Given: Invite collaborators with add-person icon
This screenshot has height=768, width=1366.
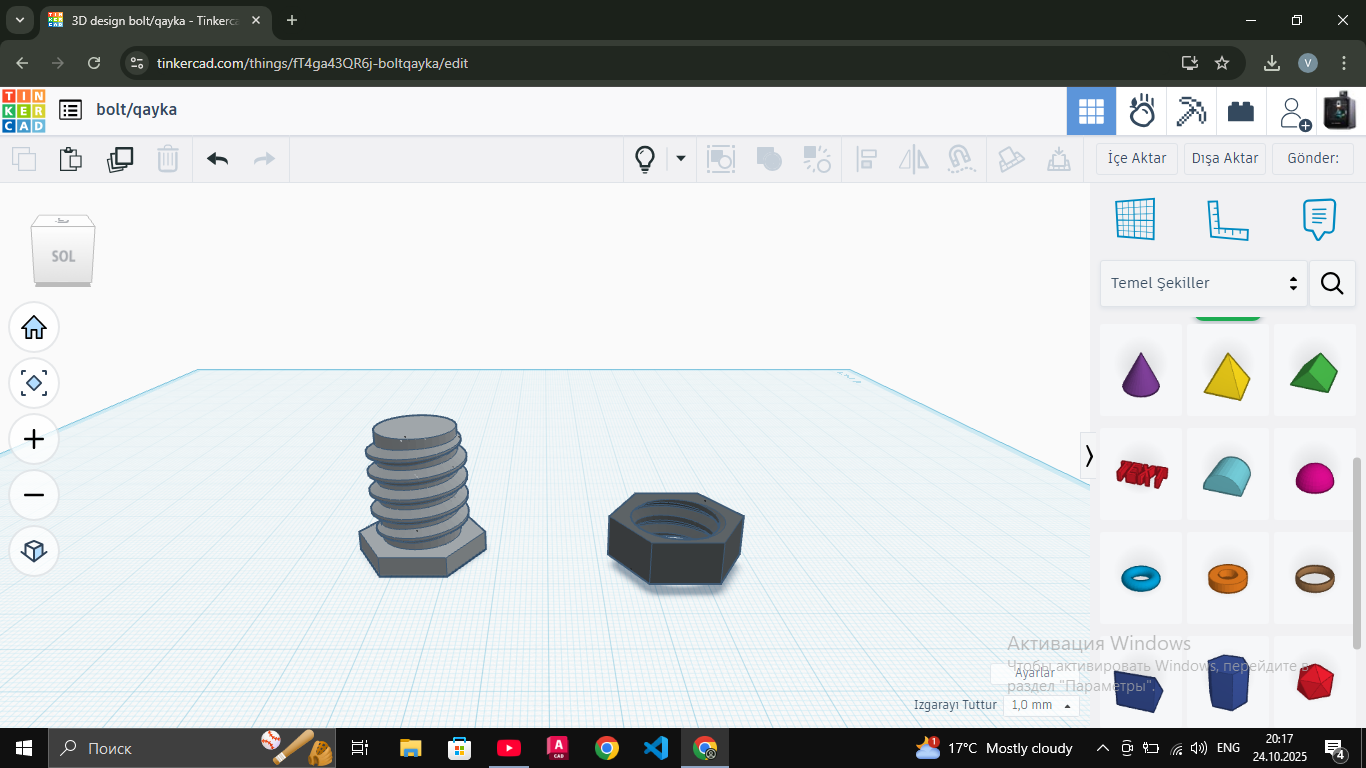Looking at the screenshot, I should (1294, 112).
